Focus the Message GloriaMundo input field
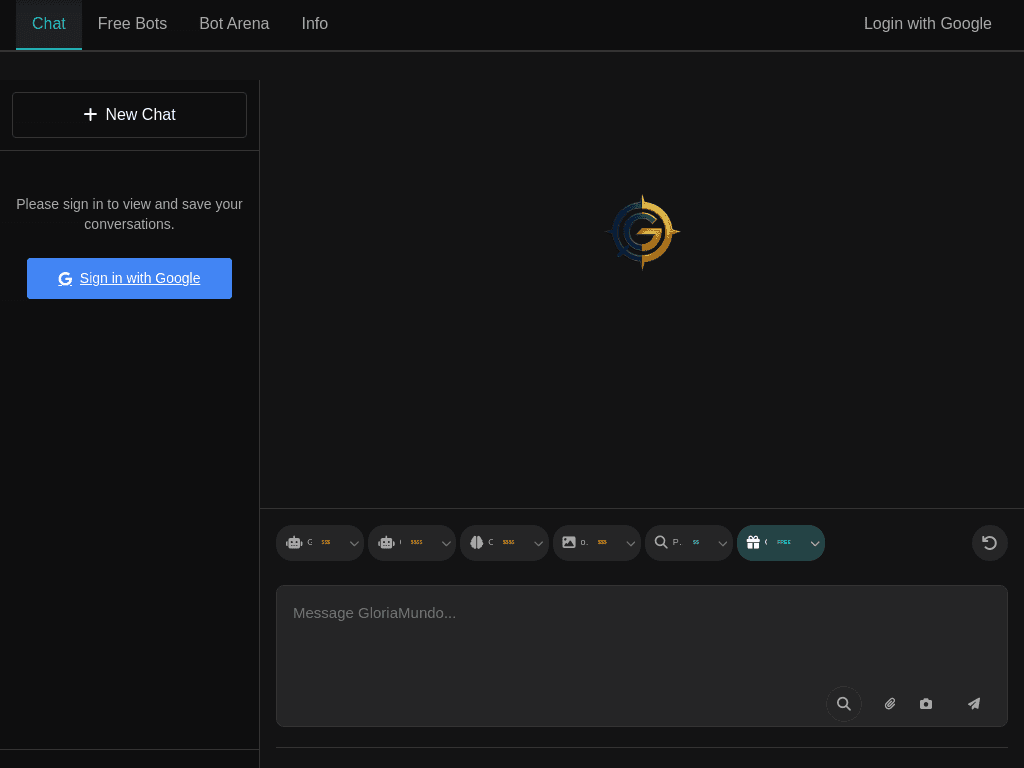Image resolution: width=1024 pixels, height=768 pixels. tap(641, 656)
